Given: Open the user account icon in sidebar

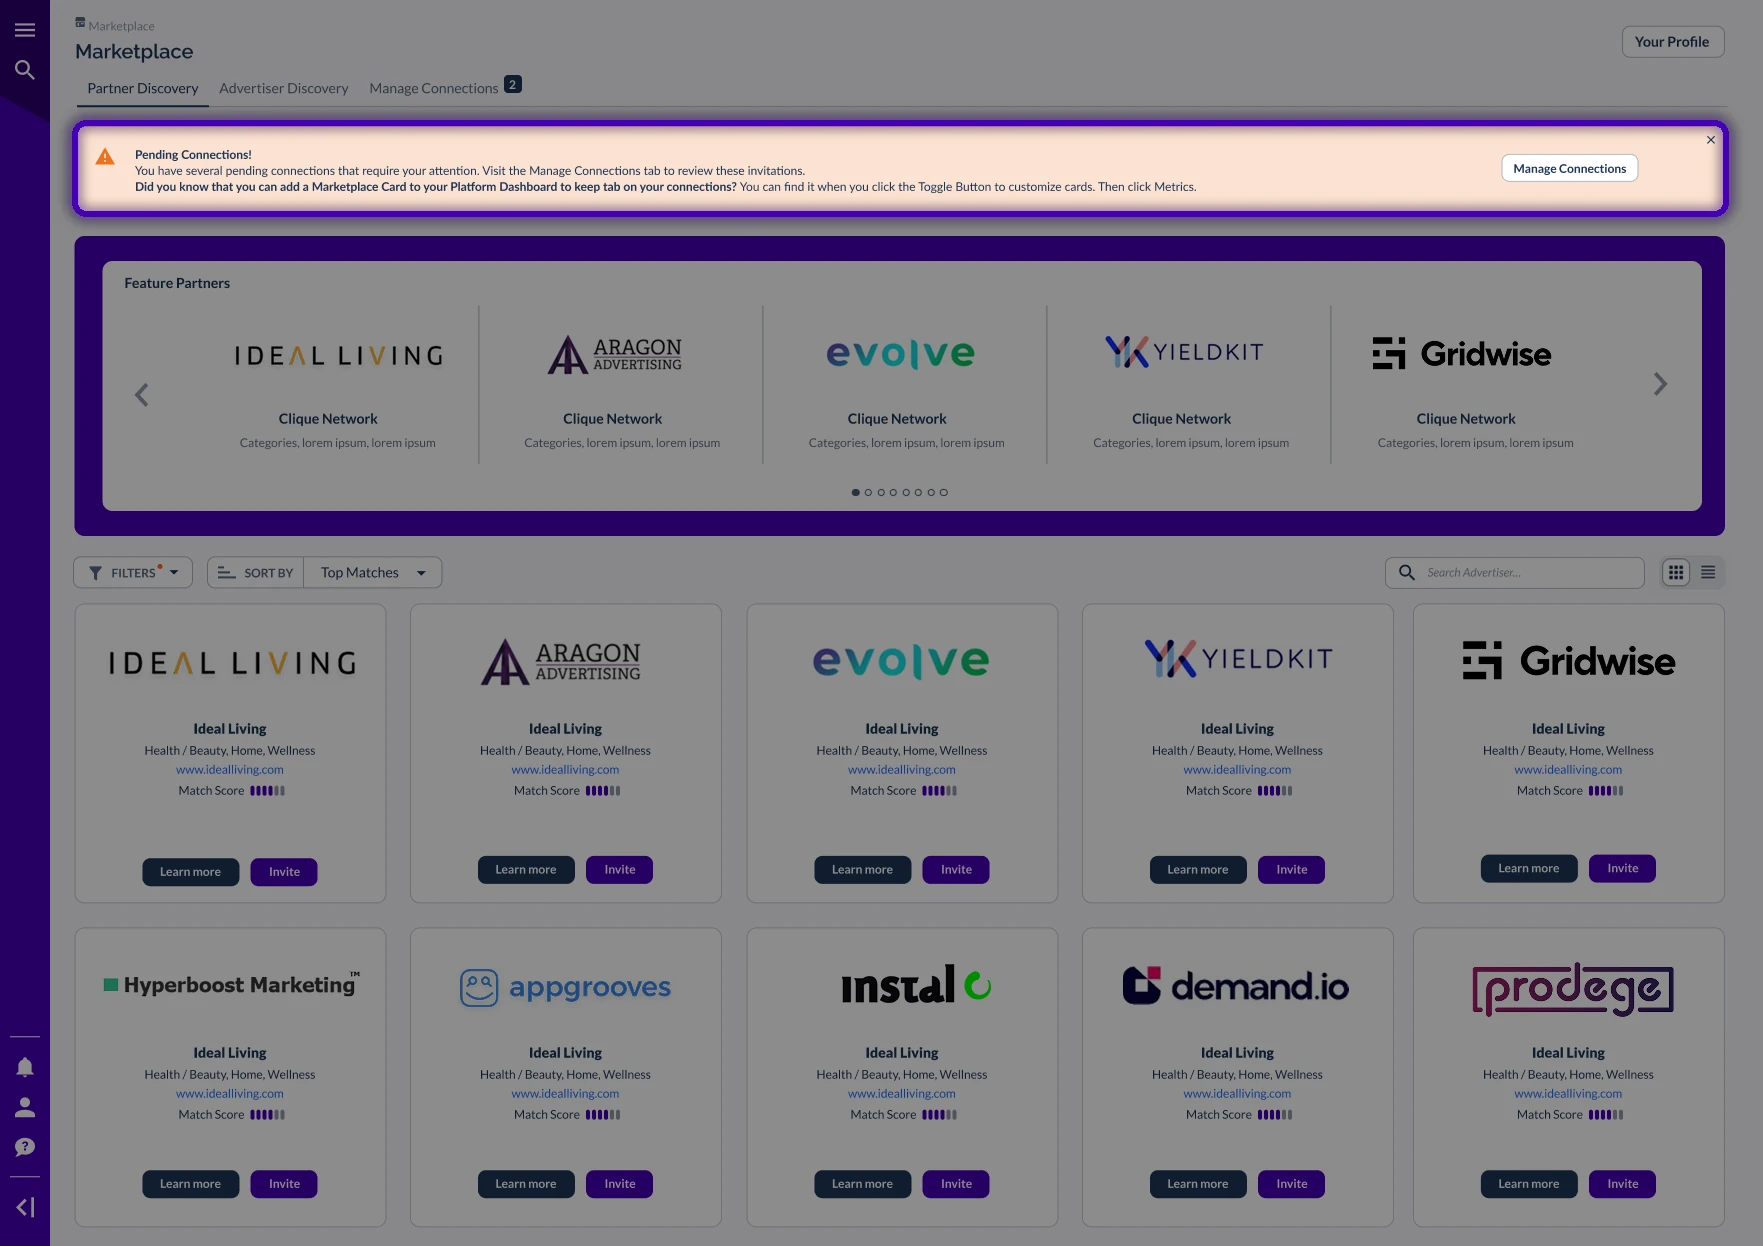Looking at the screenshot, I should (x=25, y=1107).
